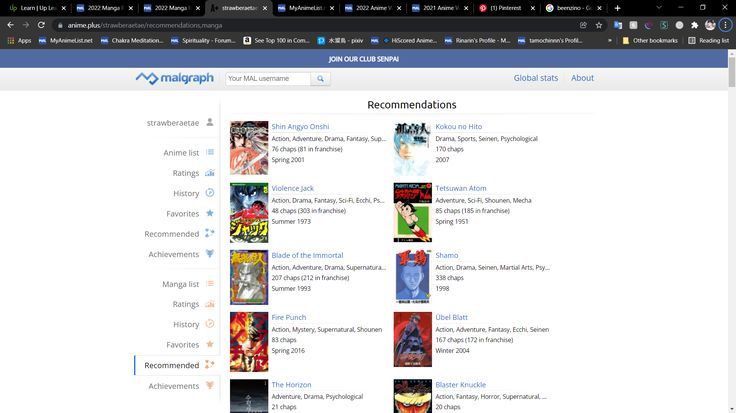Click the Violence Jack cover thumbnail
This screenshot has width=736, height=413.
[249, 213]
